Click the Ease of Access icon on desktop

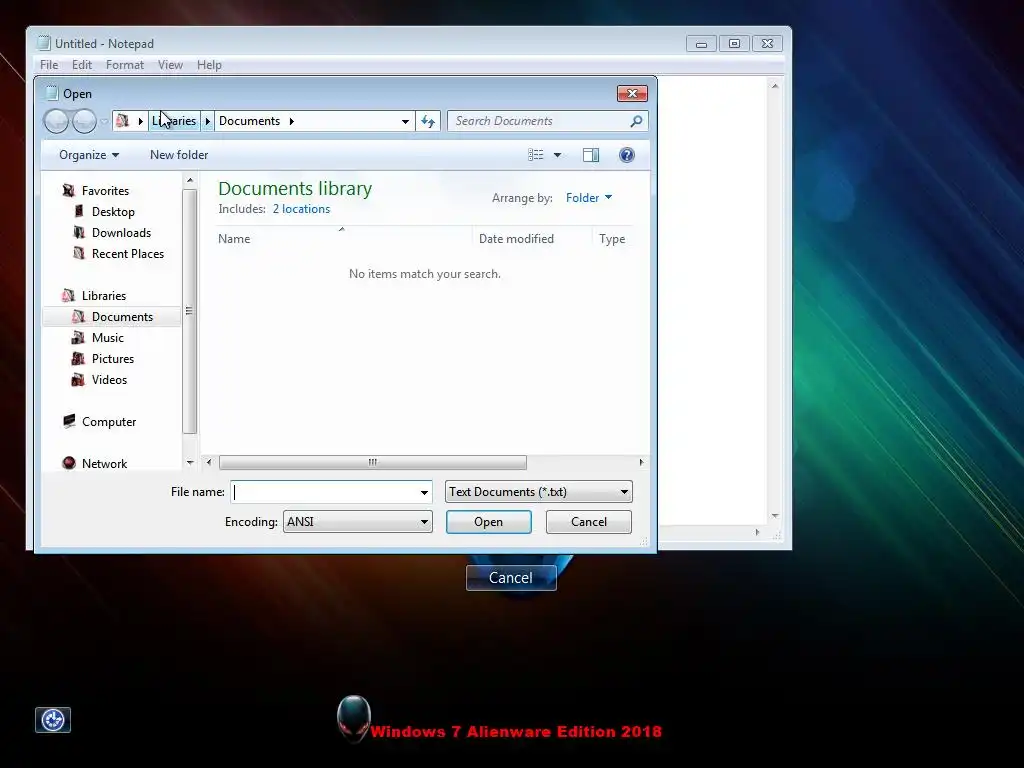[53, 720]
